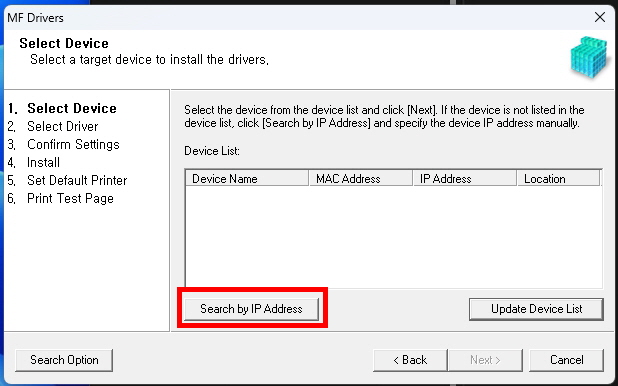Sort by Device Name column header

[x=247, y=179]
